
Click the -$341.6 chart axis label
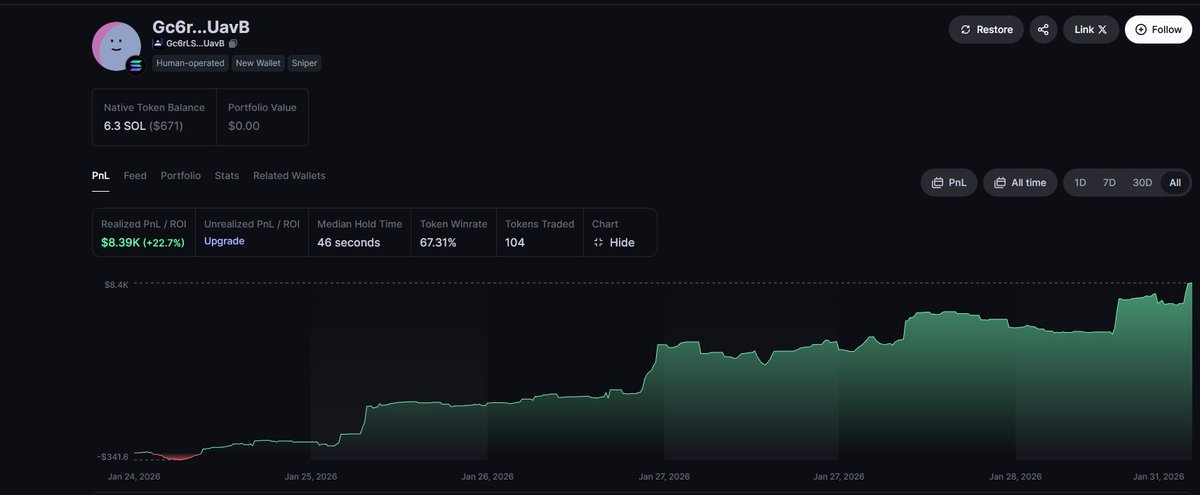pos(113,456)
